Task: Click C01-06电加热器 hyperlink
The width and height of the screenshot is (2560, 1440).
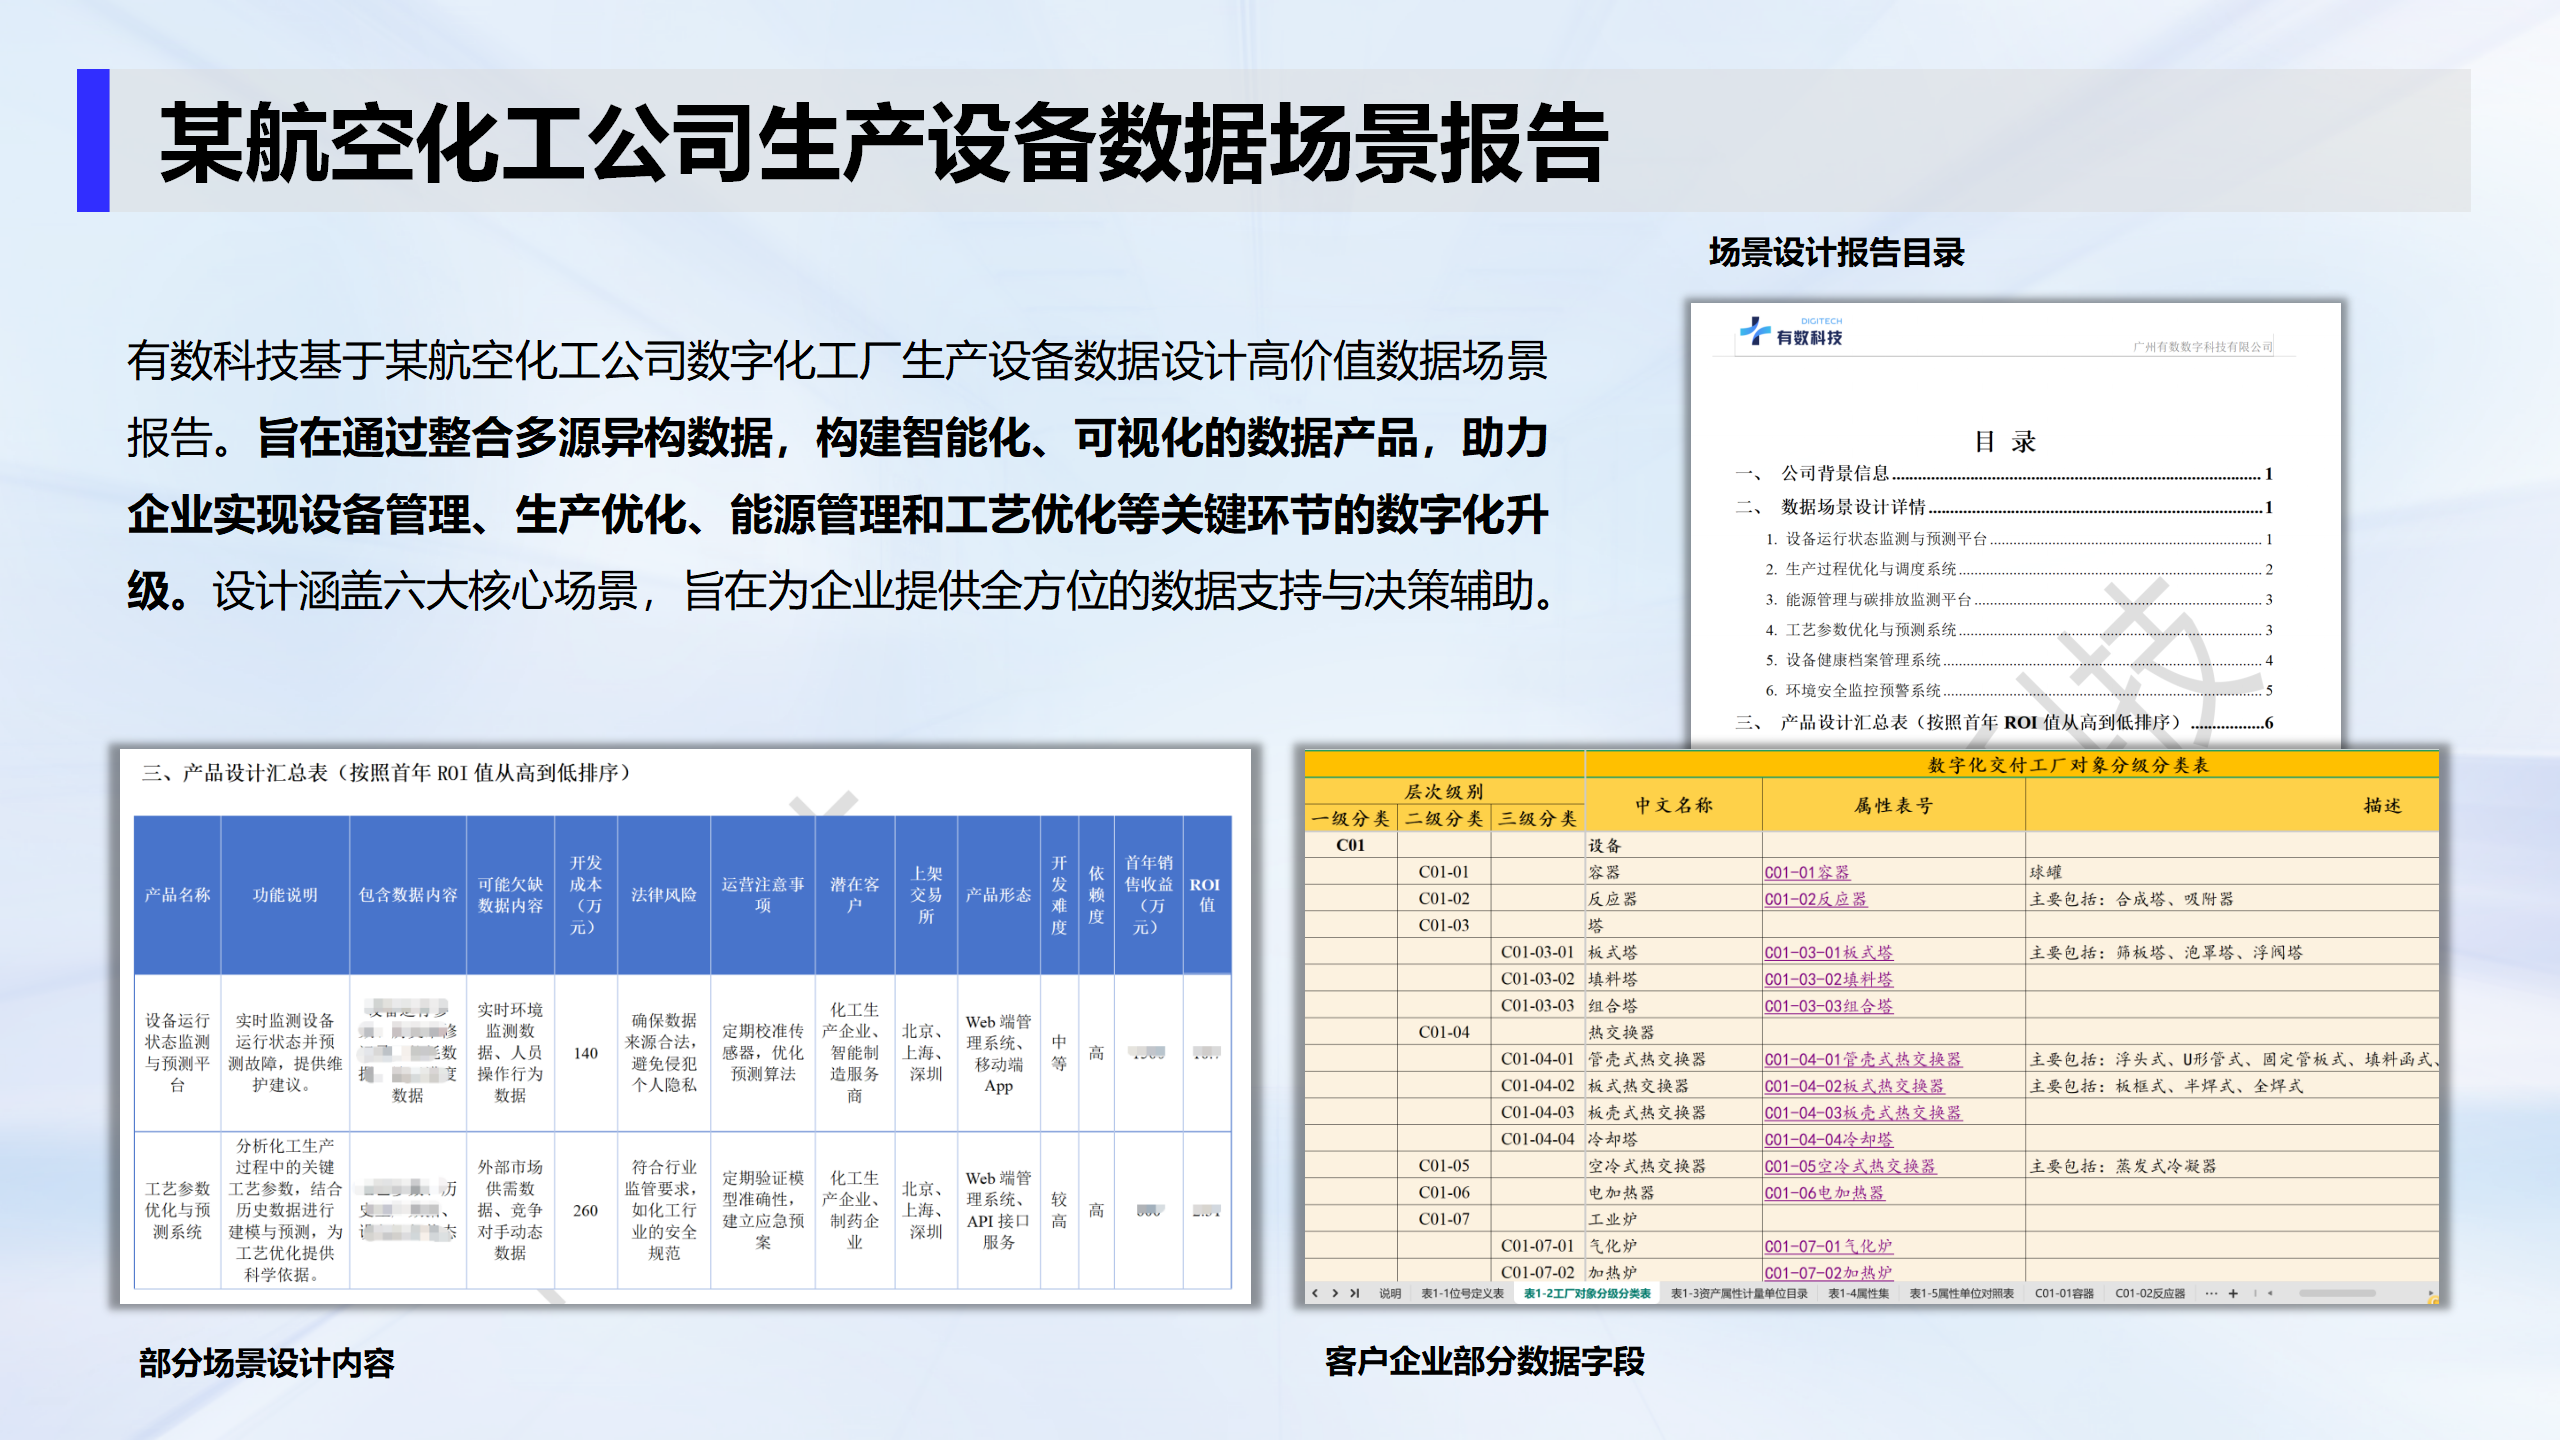Action: (x=1824, y=1192)
